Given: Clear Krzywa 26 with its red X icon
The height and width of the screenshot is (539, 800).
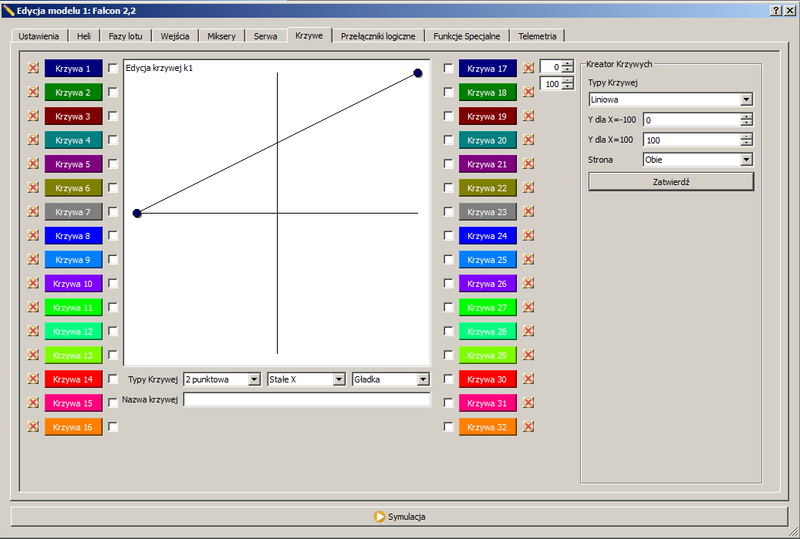Looking at the screenshot, I should [529, 283].
